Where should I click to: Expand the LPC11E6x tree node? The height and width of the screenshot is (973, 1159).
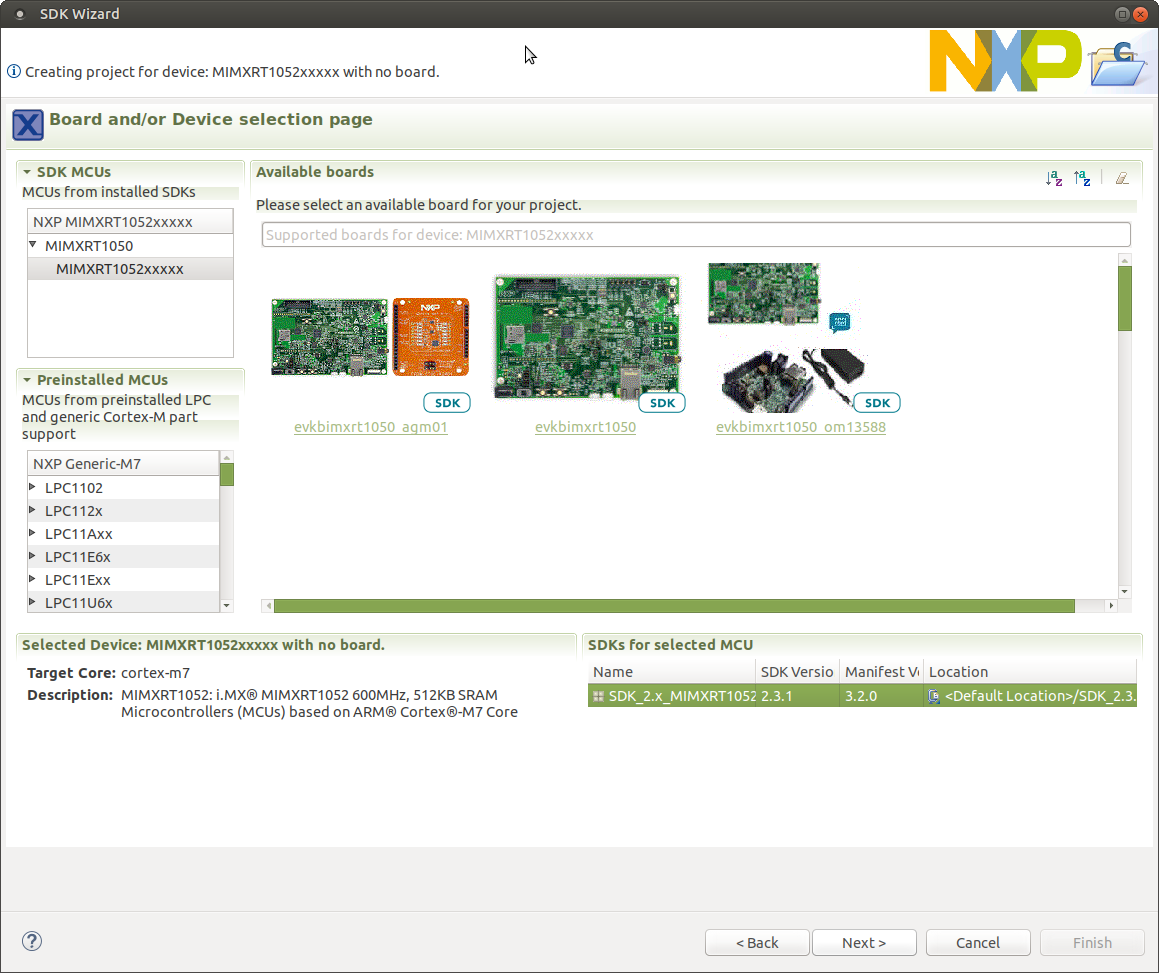[33, 555]
